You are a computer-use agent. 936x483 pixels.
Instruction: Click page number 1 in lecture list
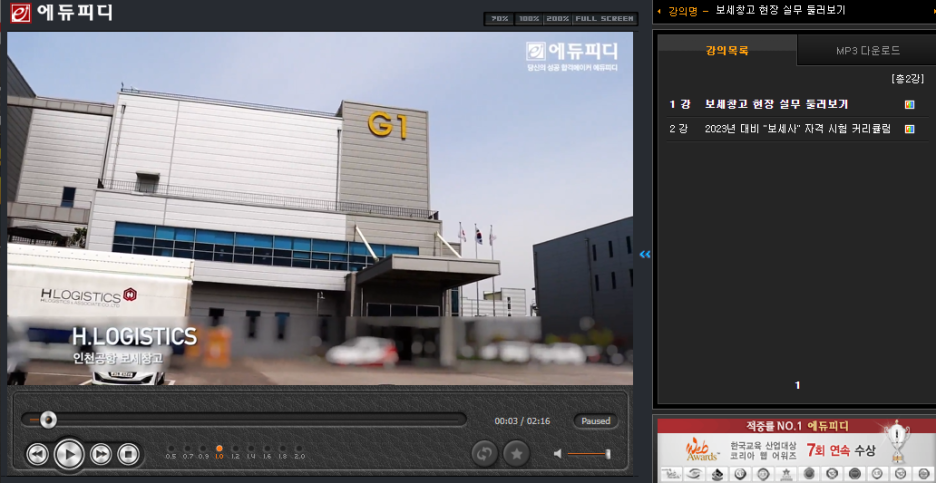(x=798, y=386)
